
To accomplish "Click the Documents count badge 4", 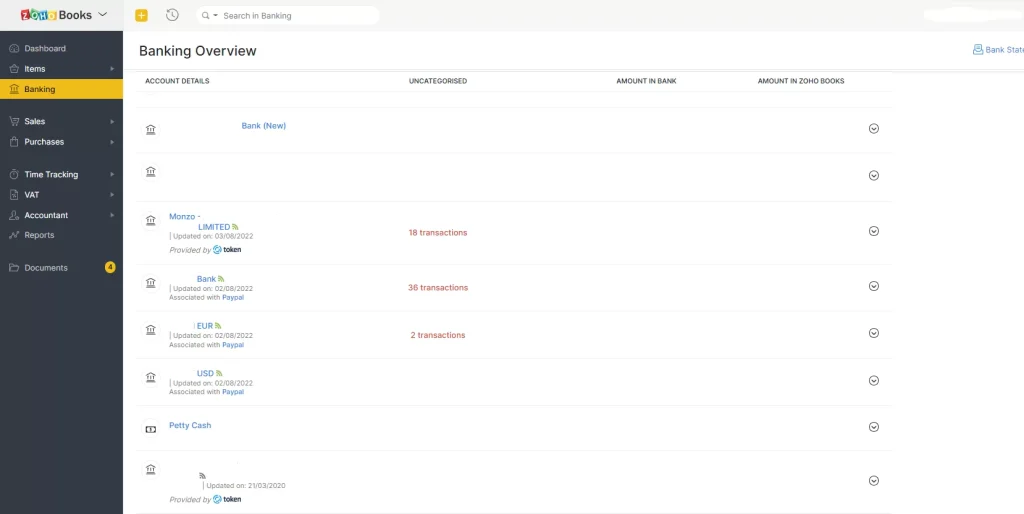I will tap(110, 267).
